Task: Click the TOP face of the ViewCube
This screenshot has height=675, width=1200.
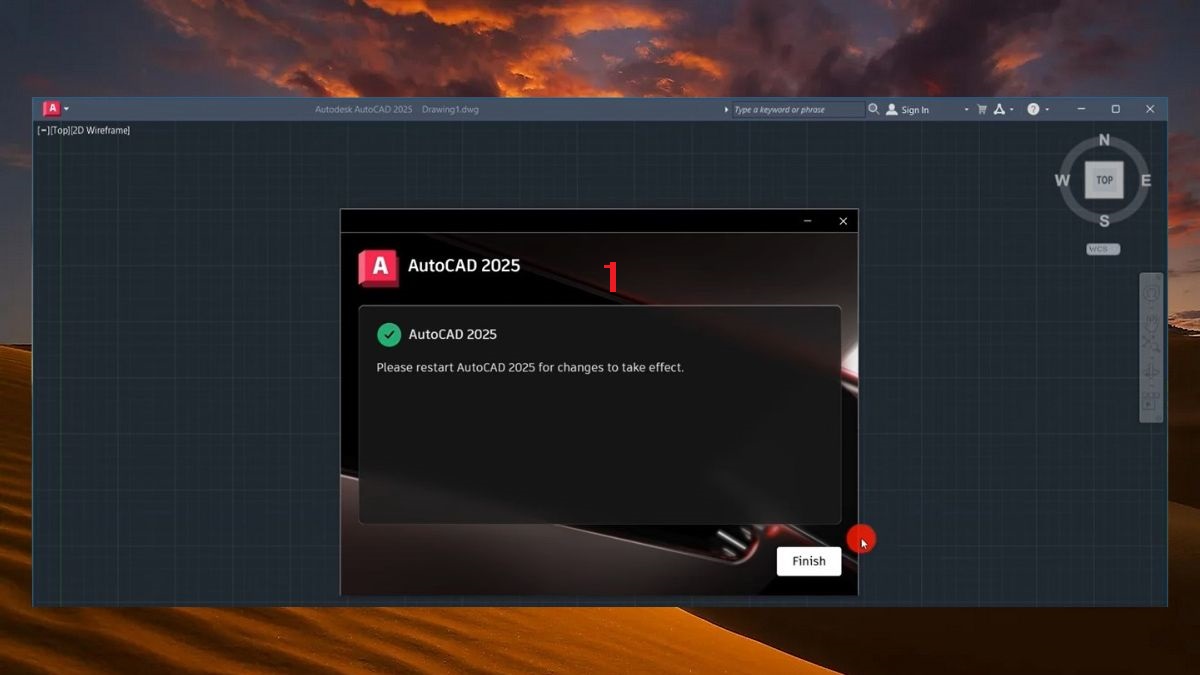Action: pos(1104,180)
